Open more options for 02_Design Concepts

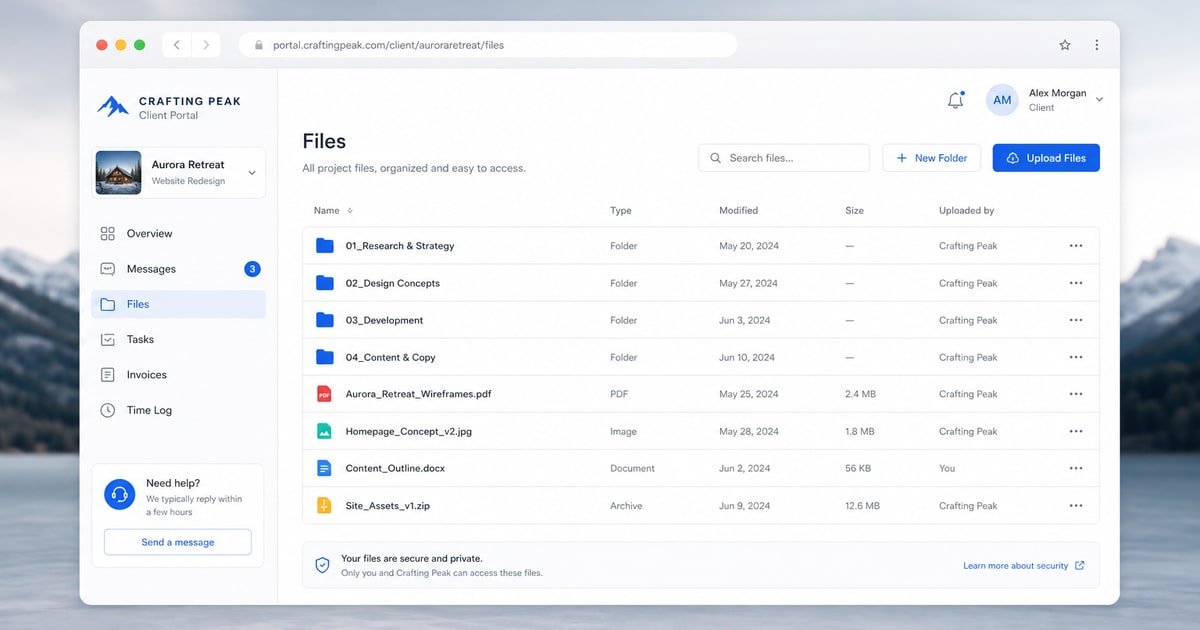pyautogui.click(x=1076, y=283)
